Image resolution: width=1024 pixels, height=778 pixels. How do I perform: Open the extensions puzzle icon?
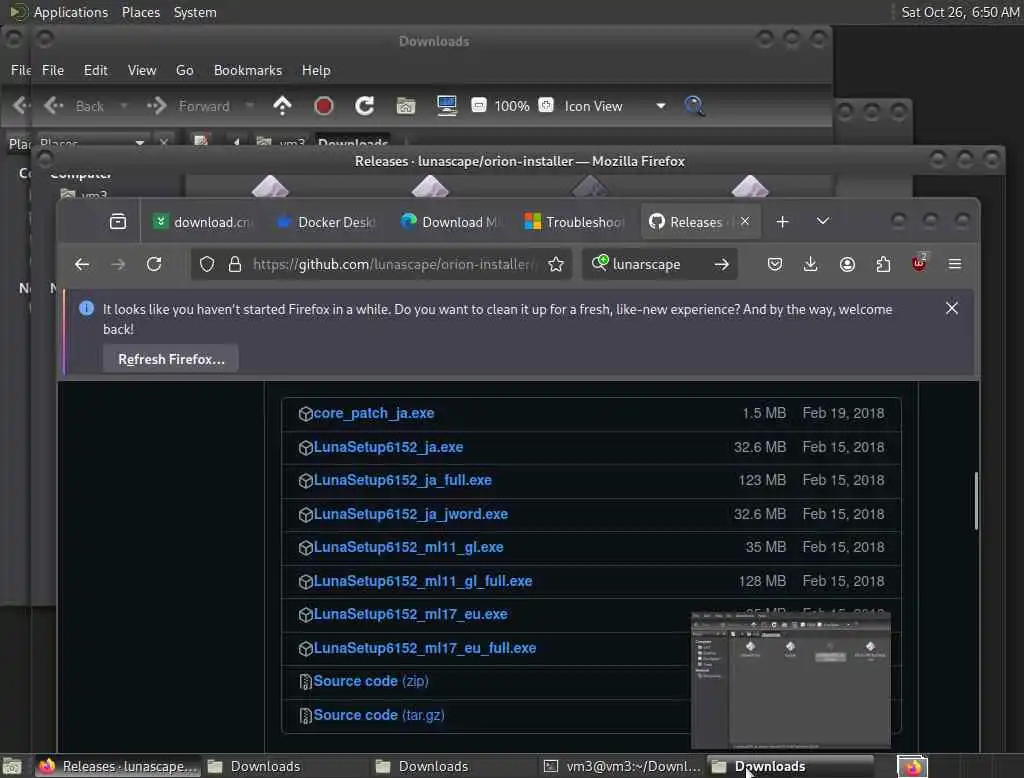(x=883, y=264)
